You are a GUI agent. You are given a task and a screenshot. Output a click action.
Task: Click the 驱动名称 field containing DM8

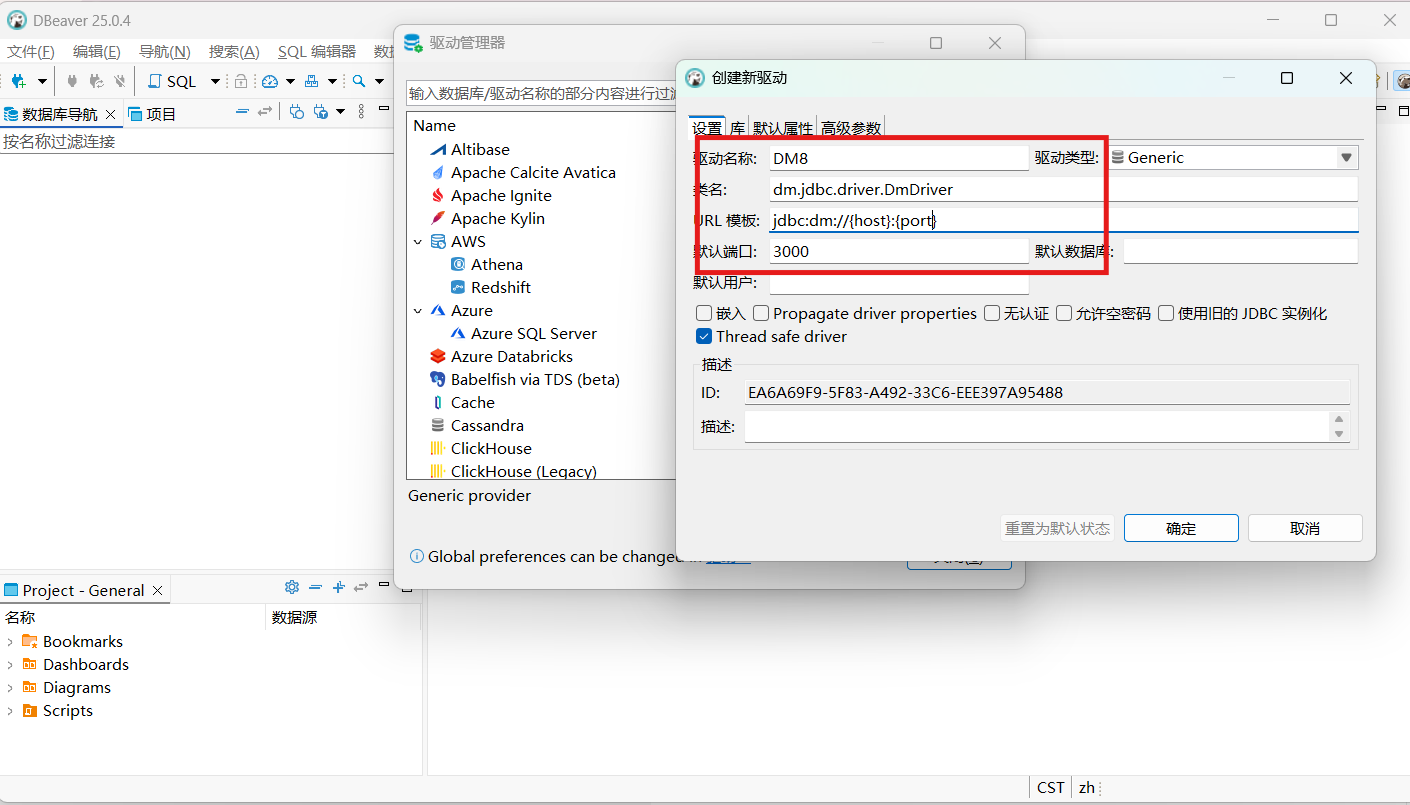pyautogui.click(x=898, y=157)
